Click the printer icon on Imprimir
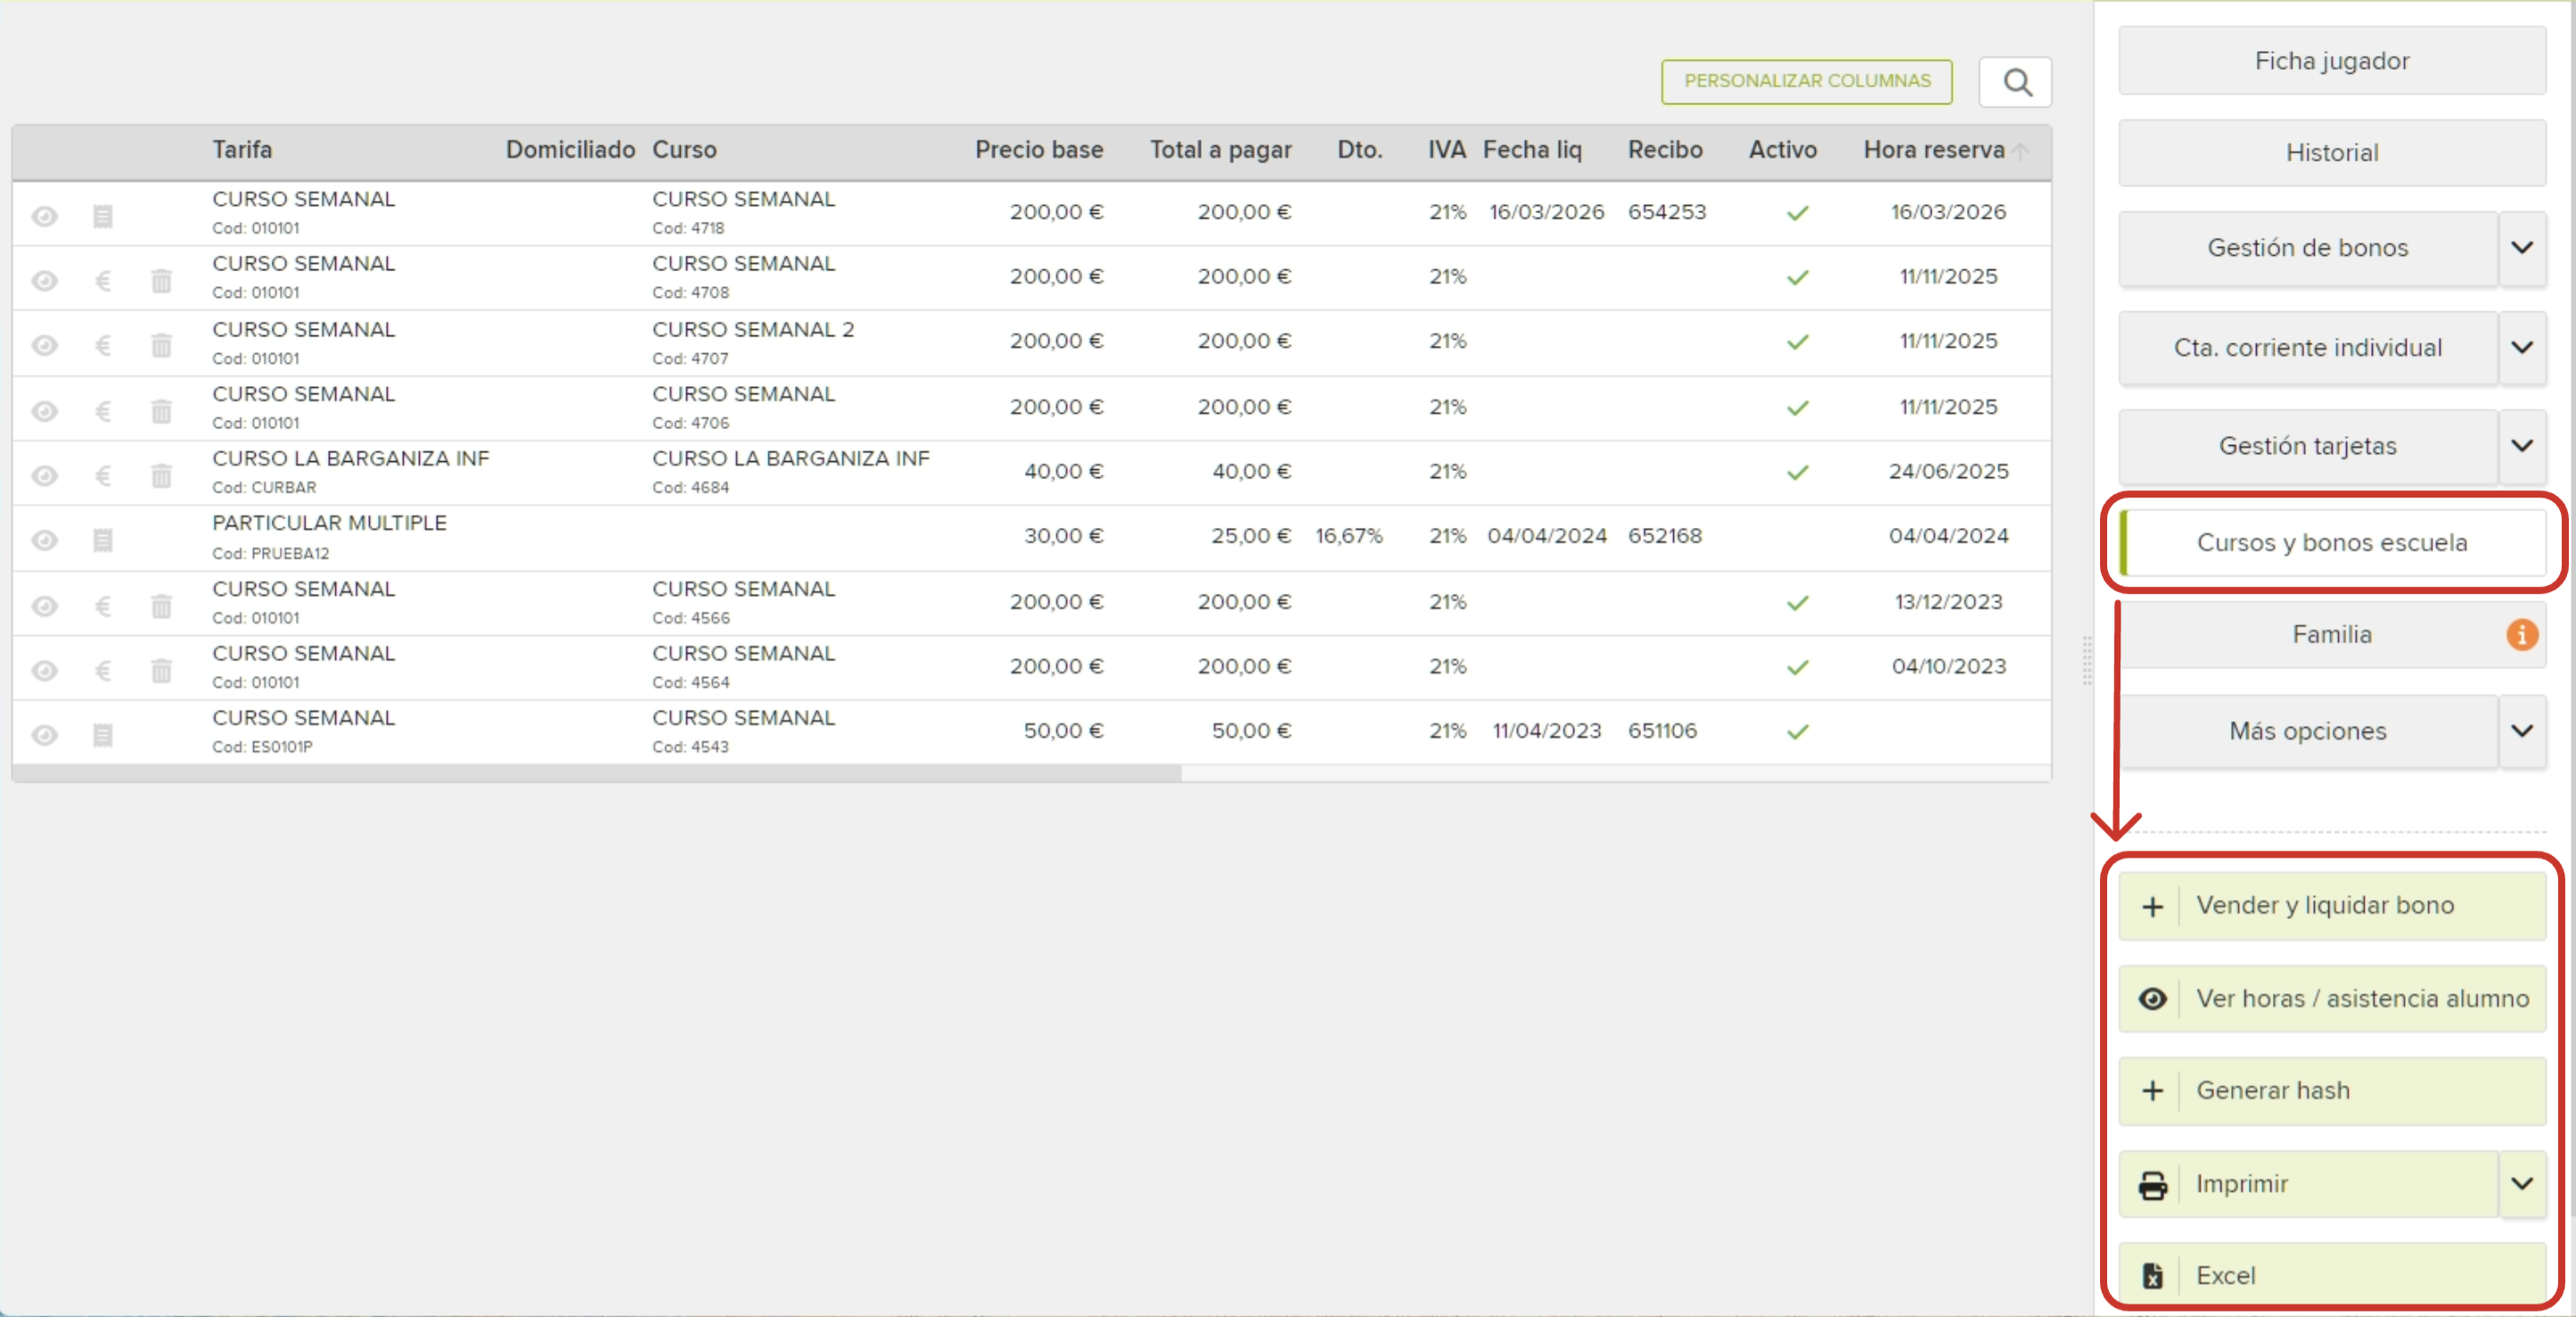The width and height of the screenshot is (2576, 1317). coord(2152,1185)
